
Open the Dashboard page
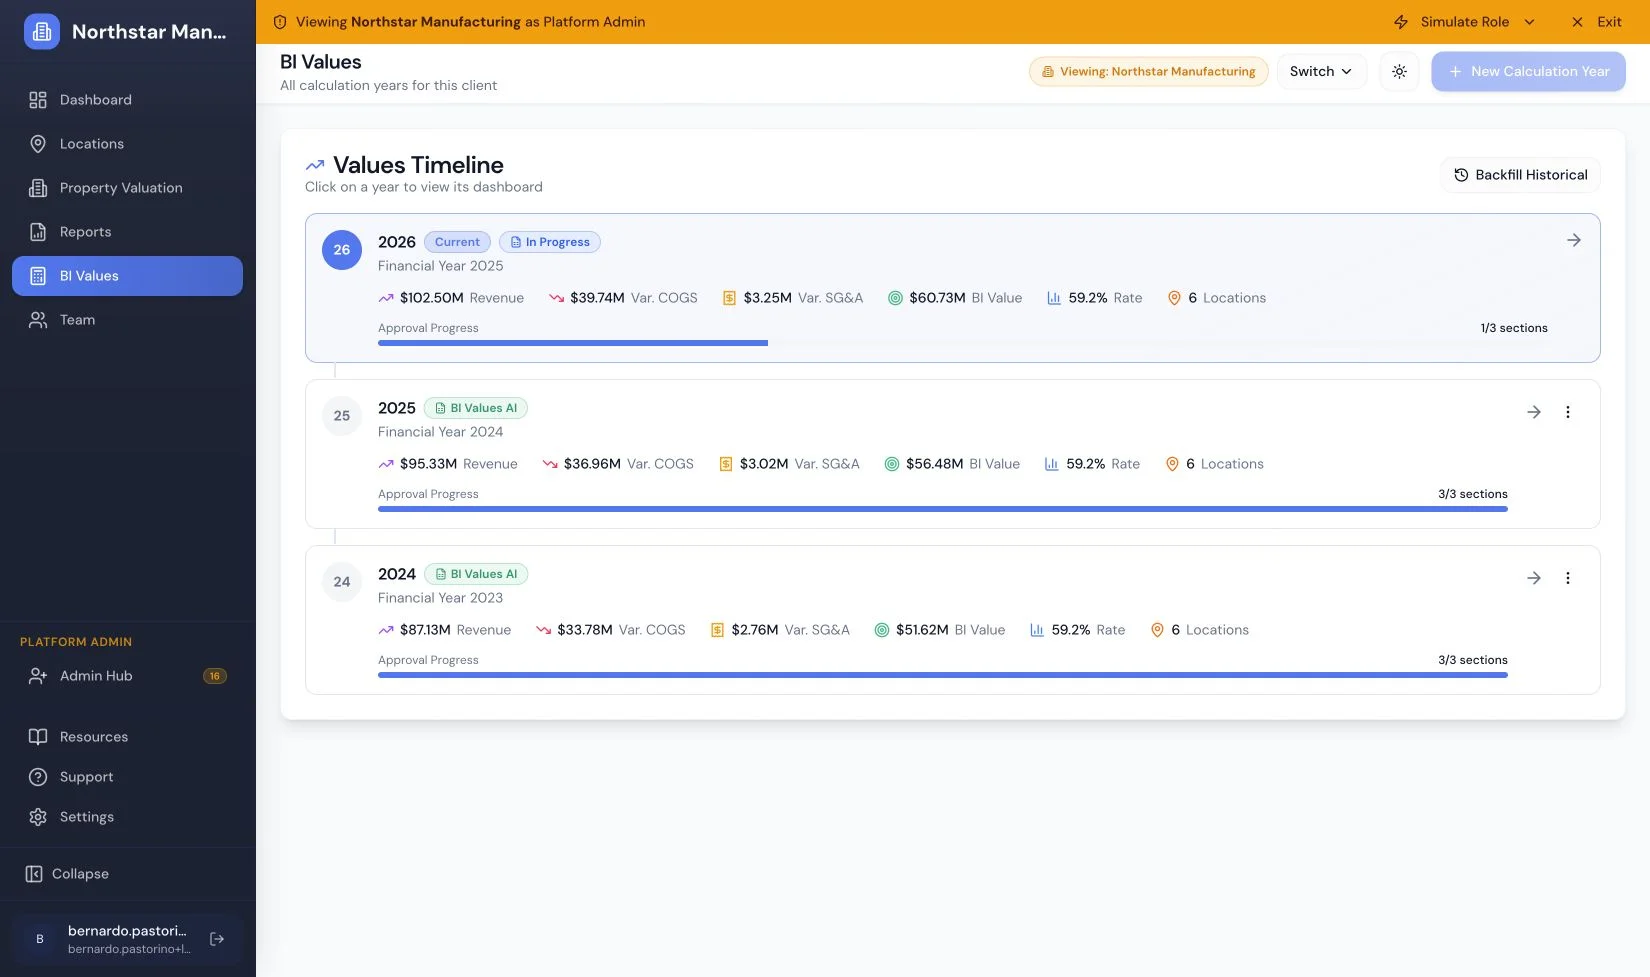(x=127, y=100)
